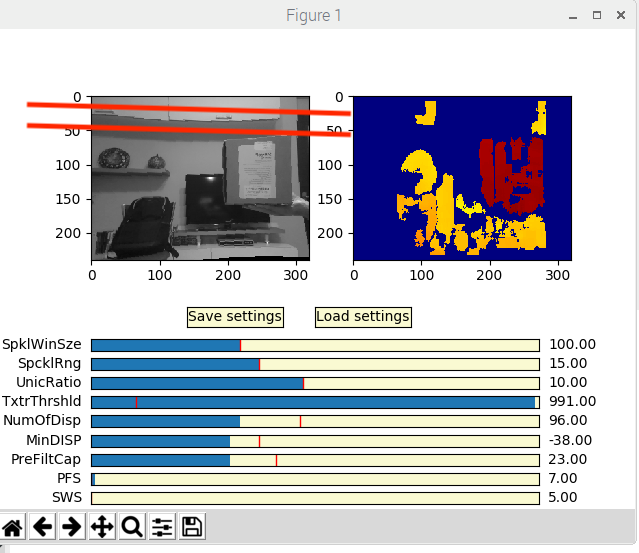639x553 pixels.
Task: Click the MinDISP slider bar
Action: (315, 440)
